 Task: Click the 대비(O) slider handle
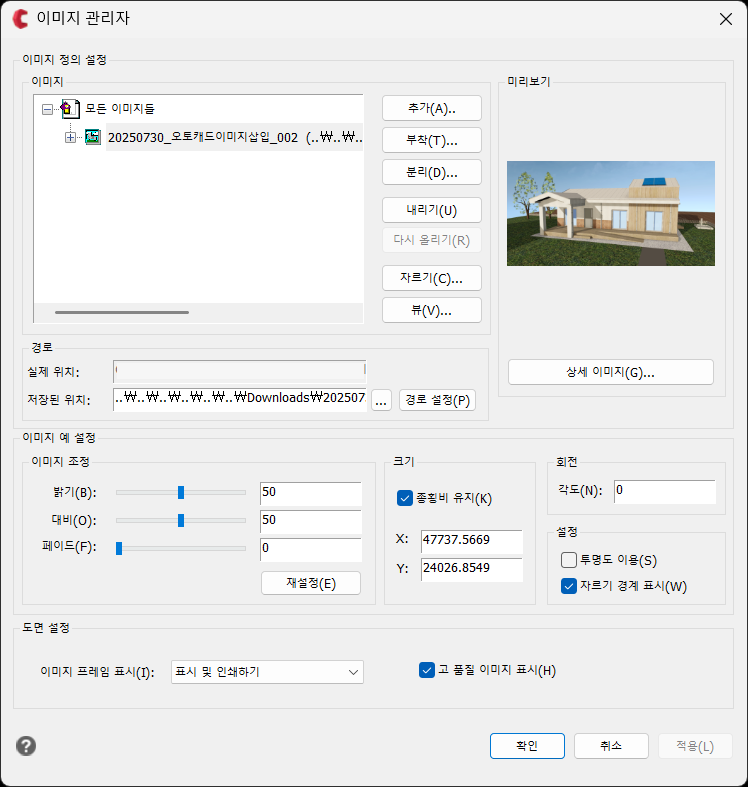click(181, 520)
